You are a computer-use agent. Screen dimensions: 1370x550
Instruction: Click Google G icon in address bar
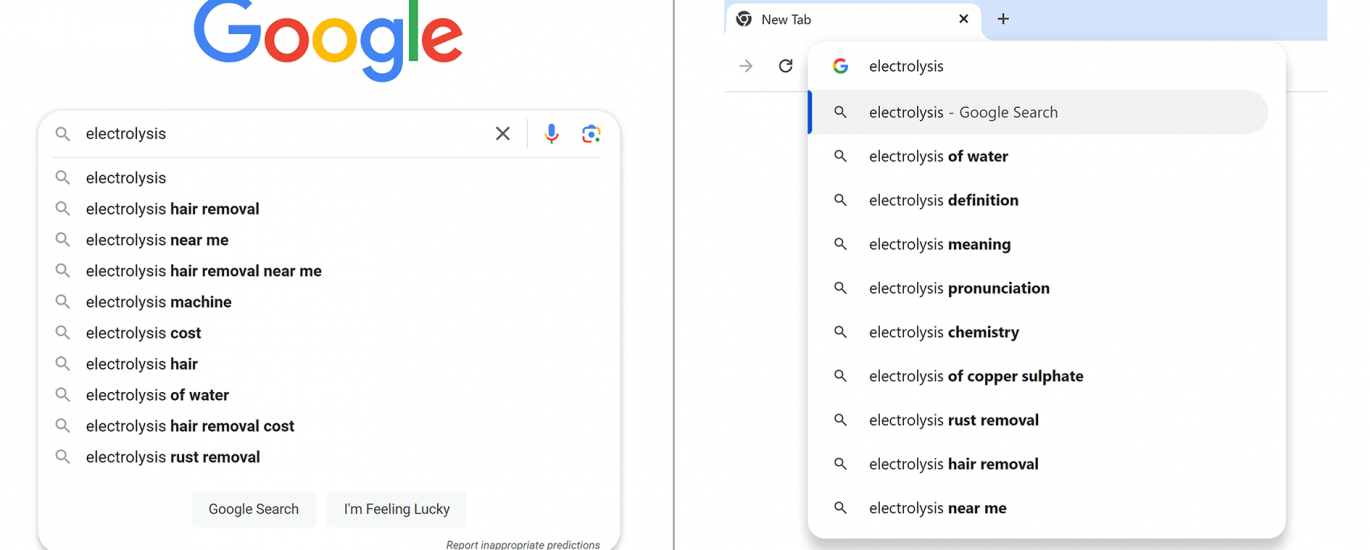[841, 66]
